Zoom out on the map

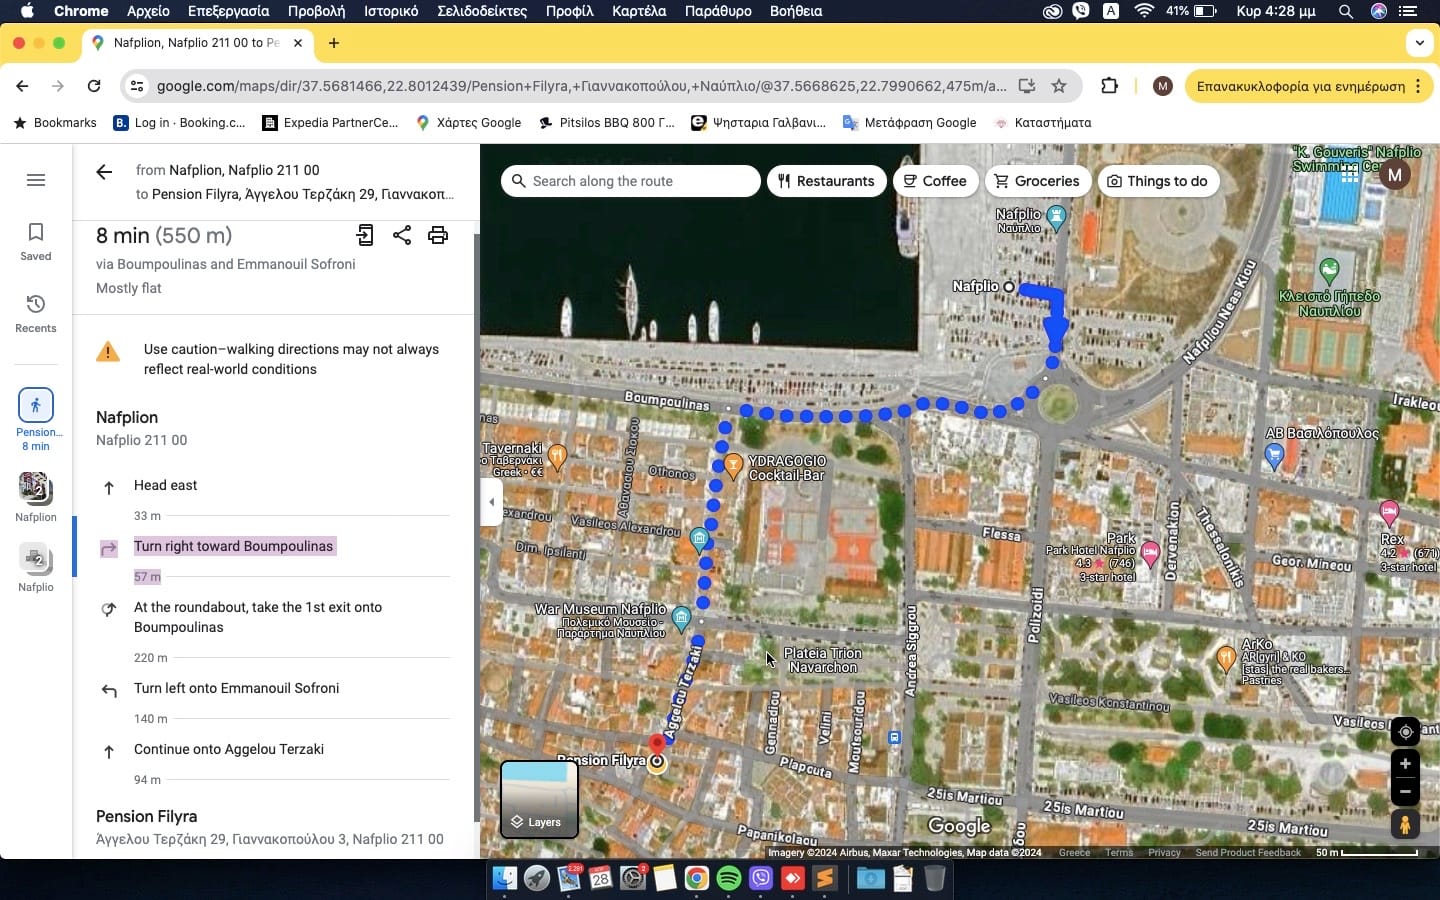(1405, 791)
